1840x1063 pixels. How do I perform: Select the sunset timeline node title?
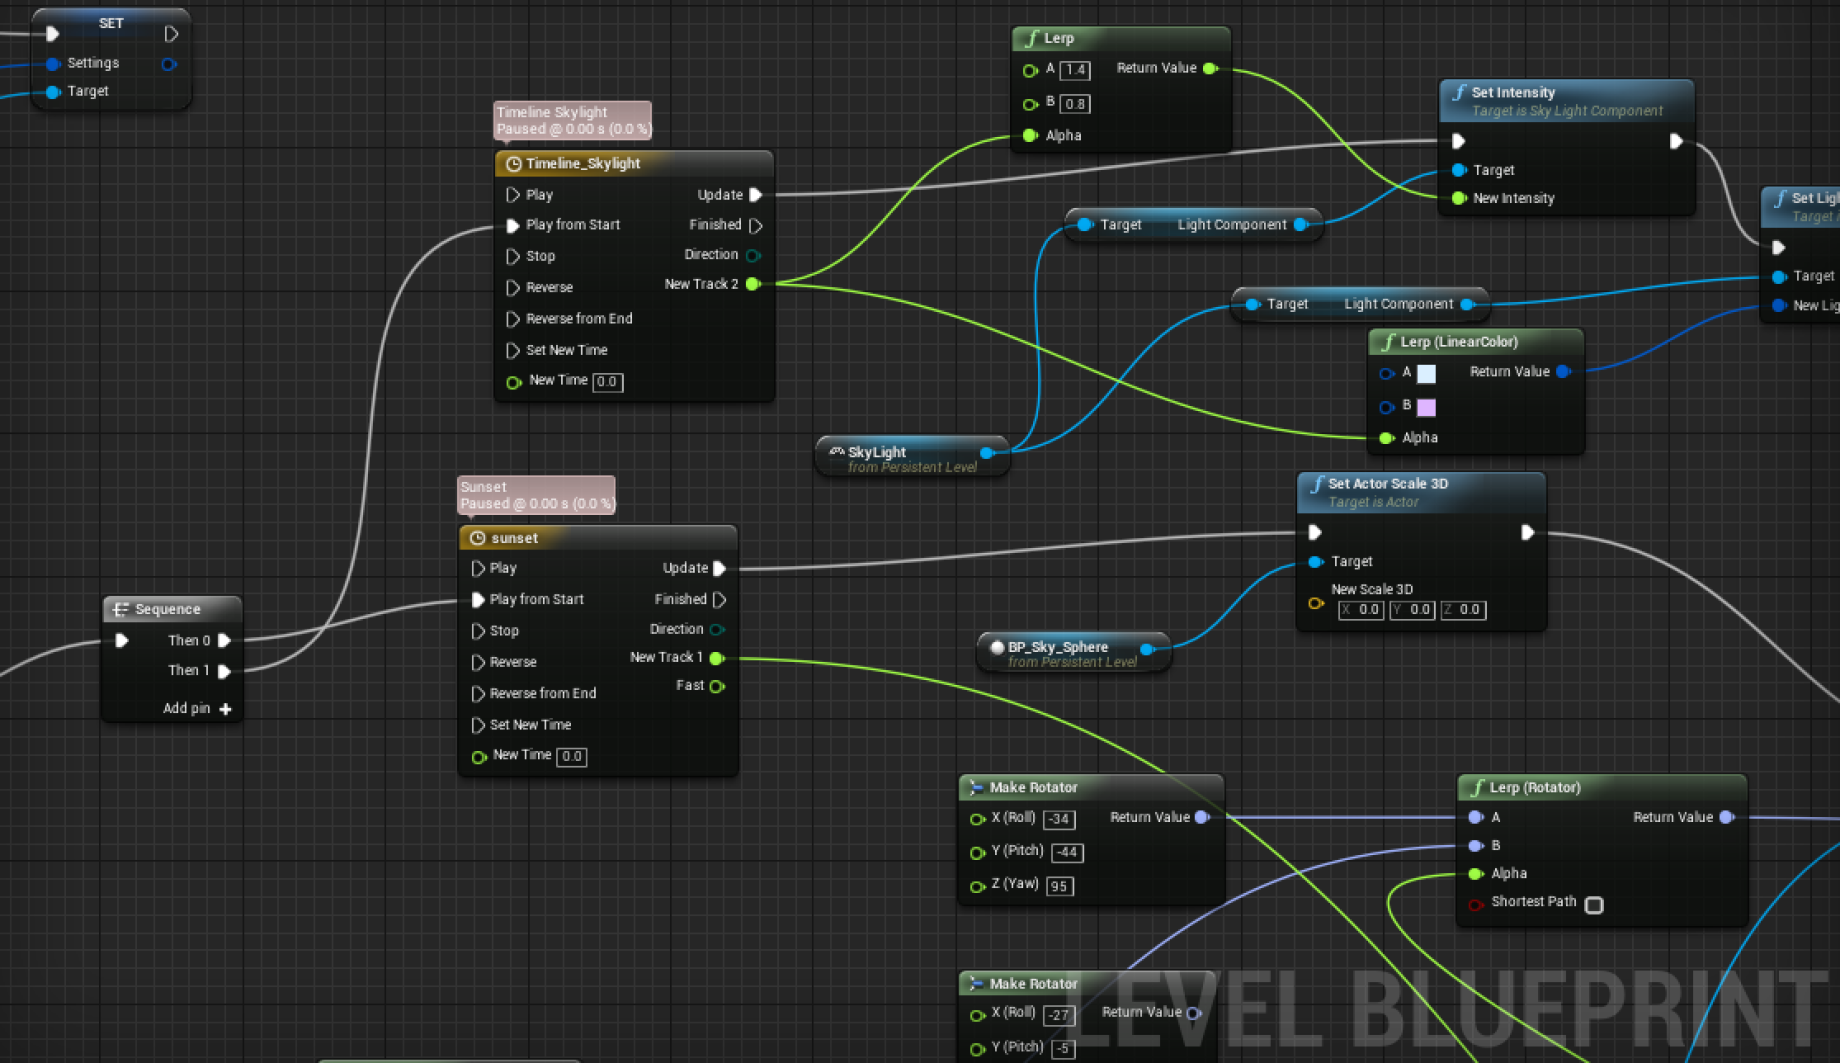514,538
